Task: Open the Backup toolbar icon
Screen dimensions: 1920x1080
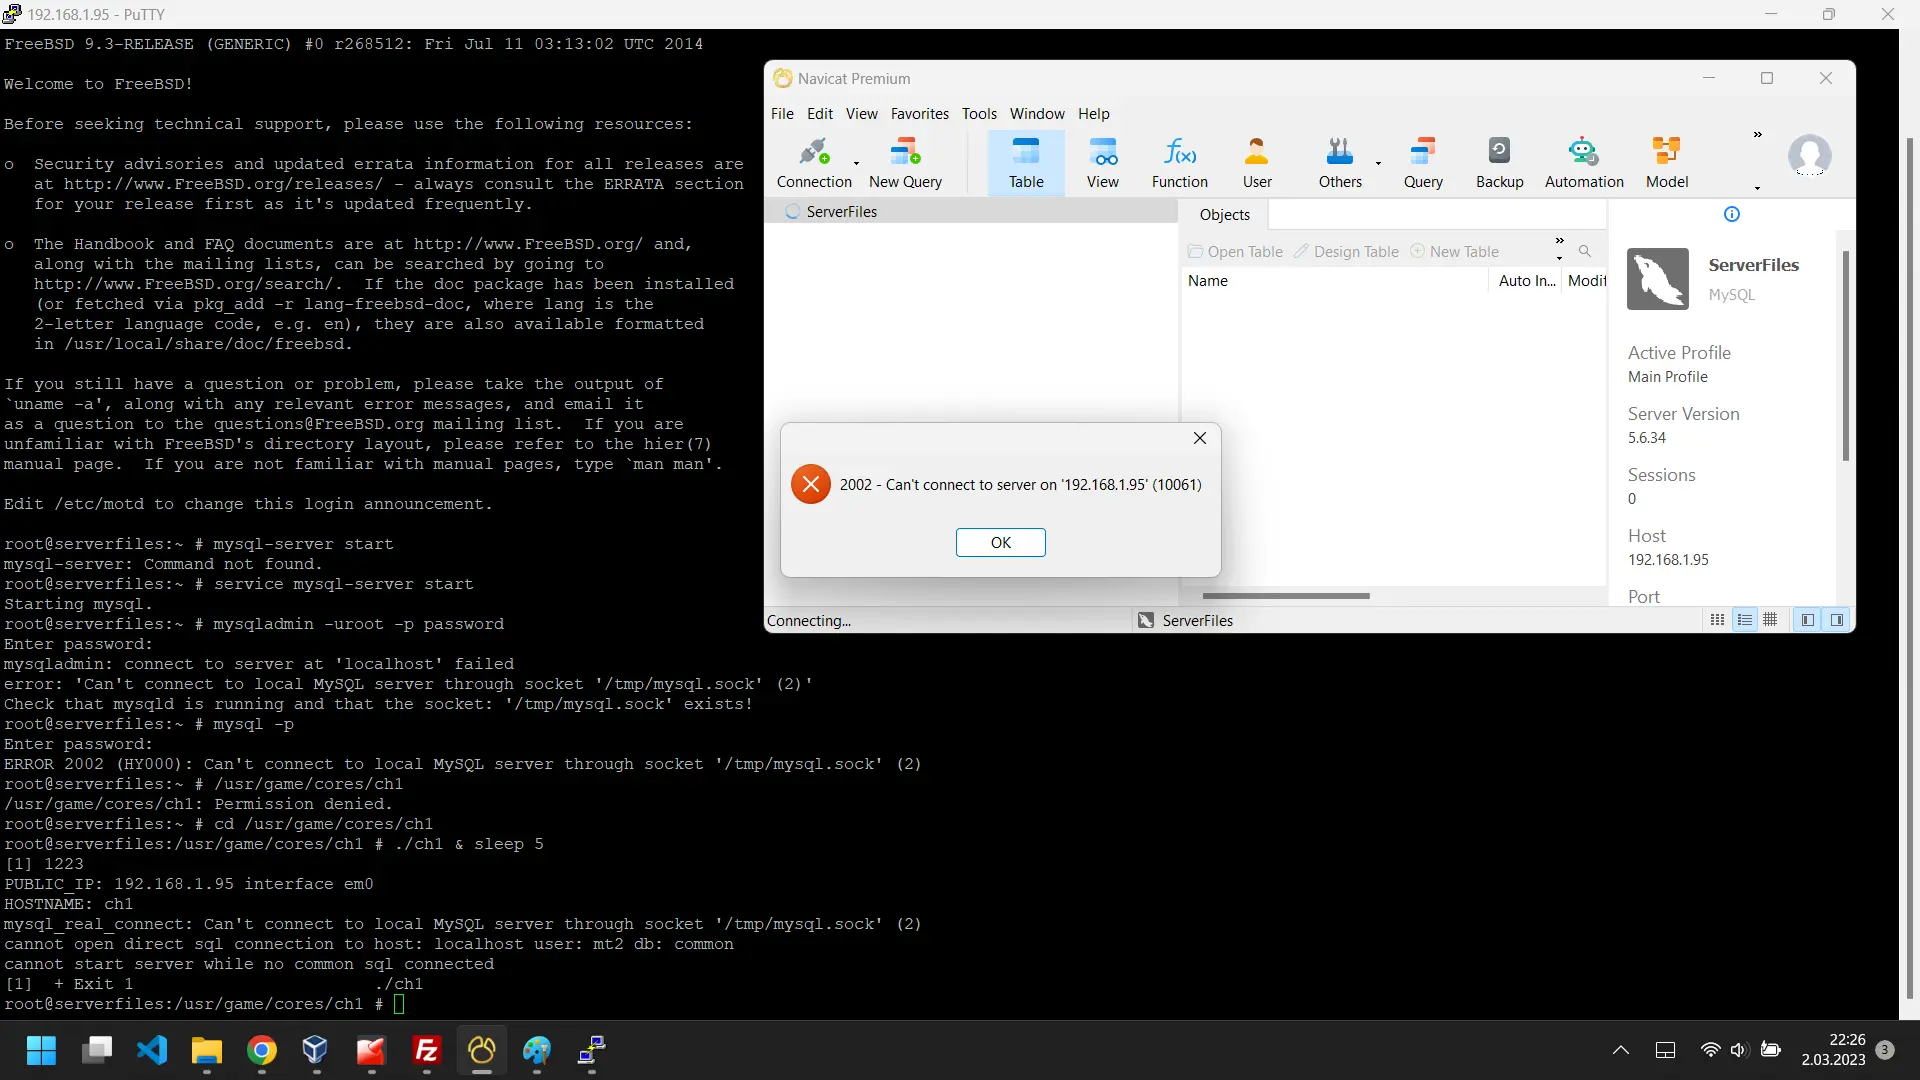Action: pyautogui.click(x=1499, y=163)
